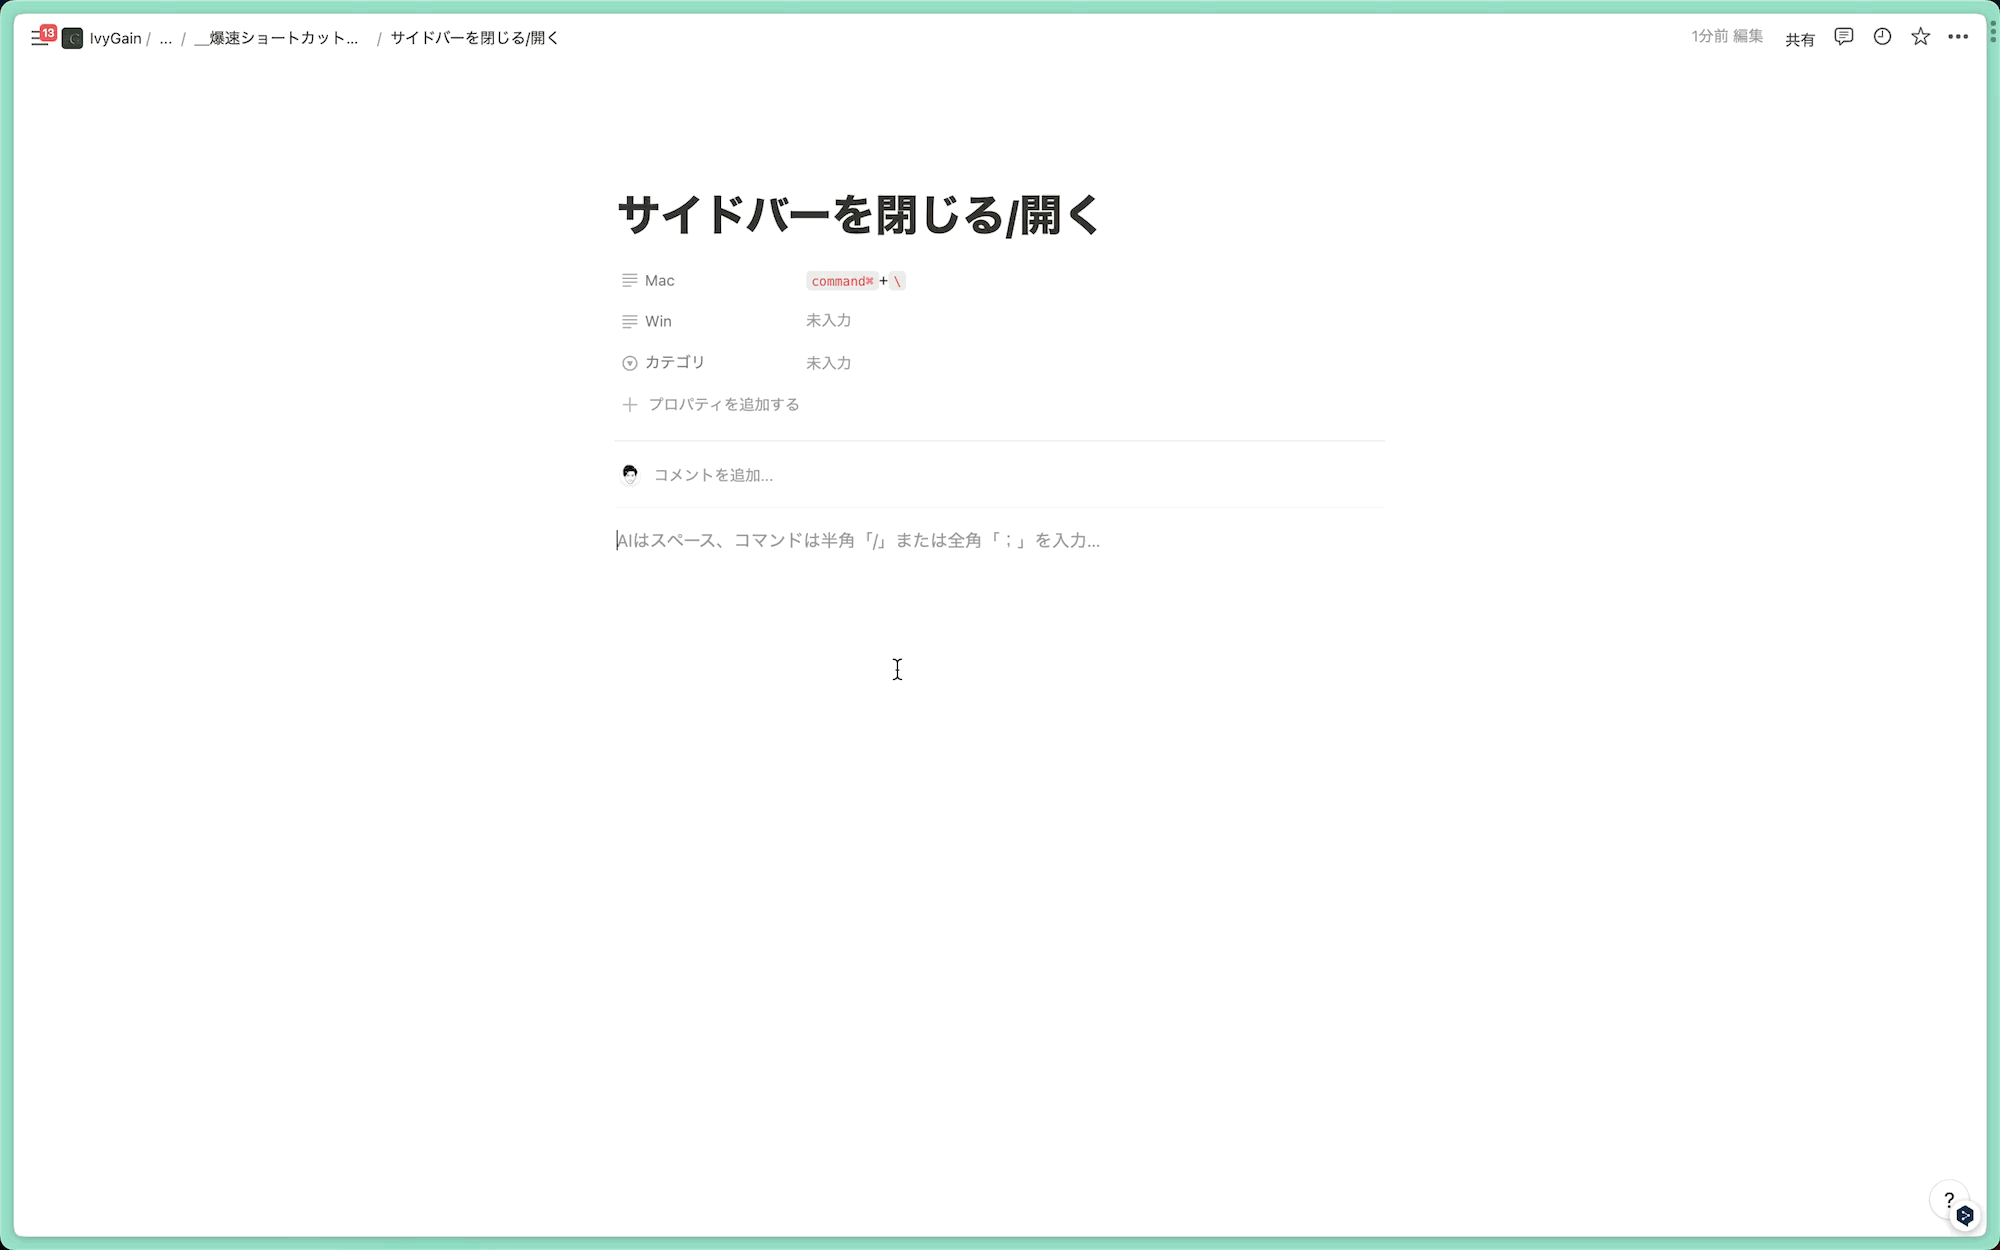The width and height of the screenshot is (2000, 1250).
Task: Go to 爆速ショートカット breadcrumb page
Action: [x=277, y=38]
